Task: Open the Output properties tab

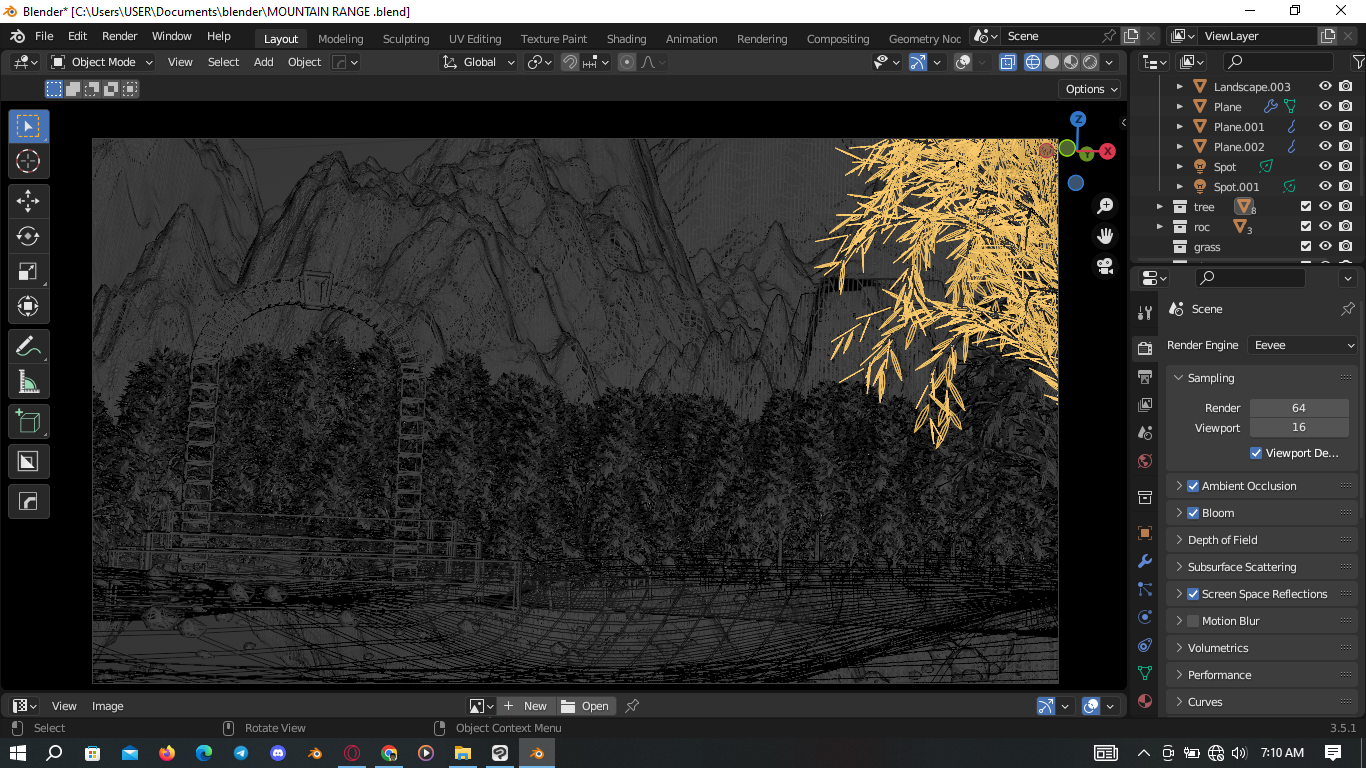Action: pyautogui.click(x=1145, y=377)
